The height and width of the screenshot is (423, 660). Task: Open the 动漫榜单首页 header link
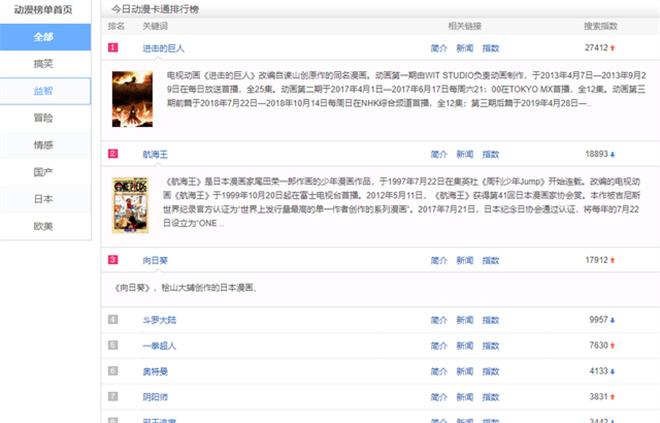tap(43, 9)
